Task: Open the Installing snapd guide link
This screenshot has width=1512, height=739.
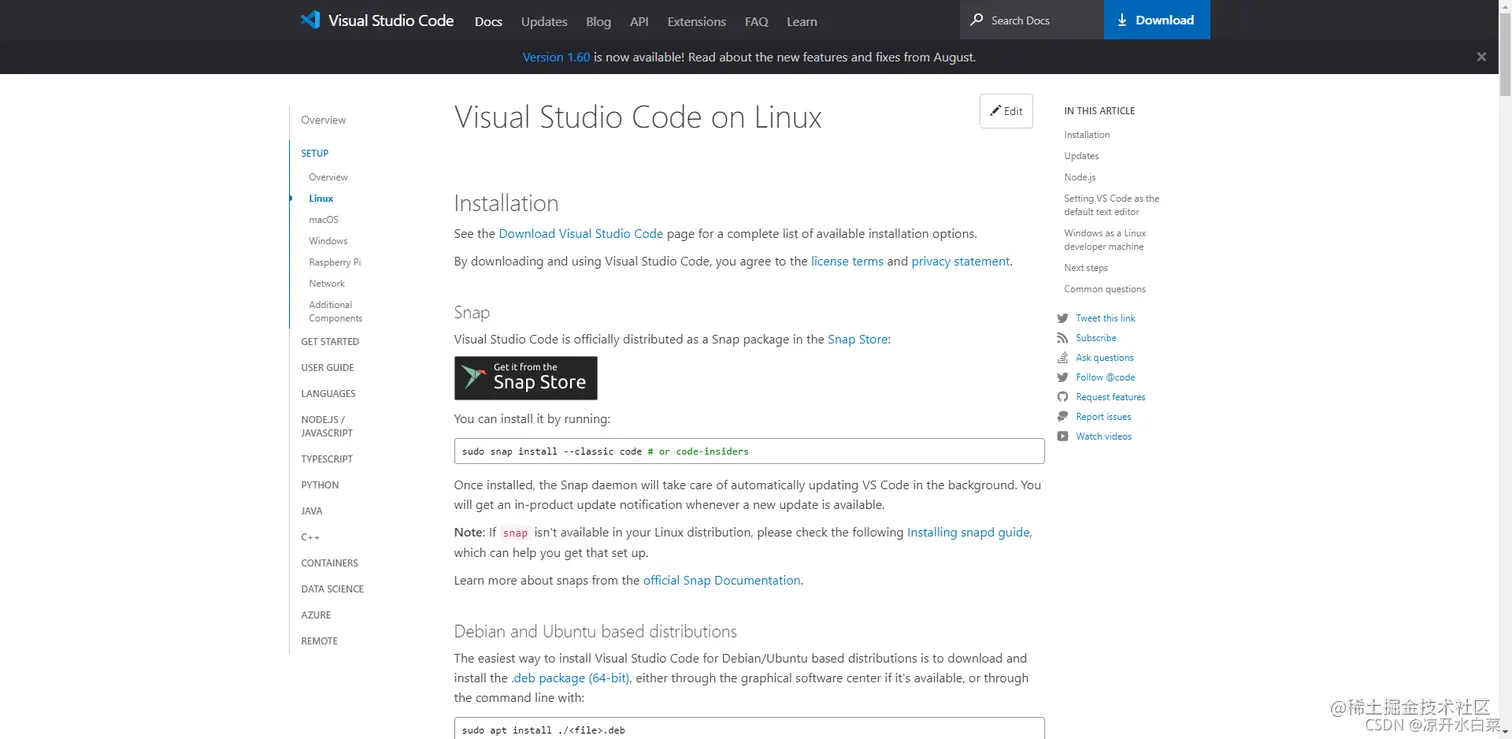Action: (968, 532)
